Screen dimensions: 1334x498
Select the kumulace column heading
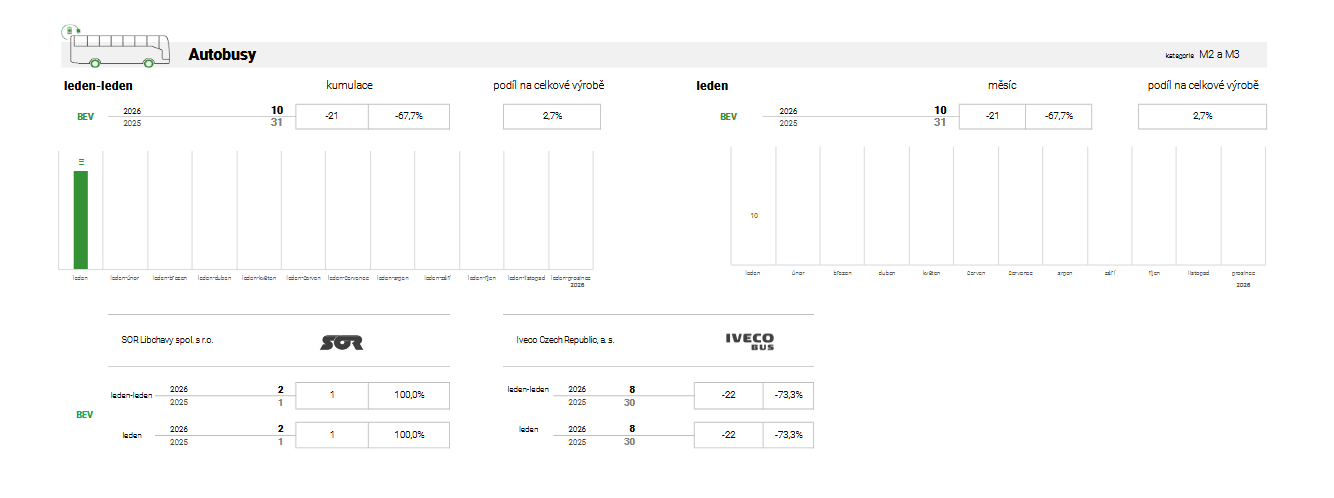(349, 86)
